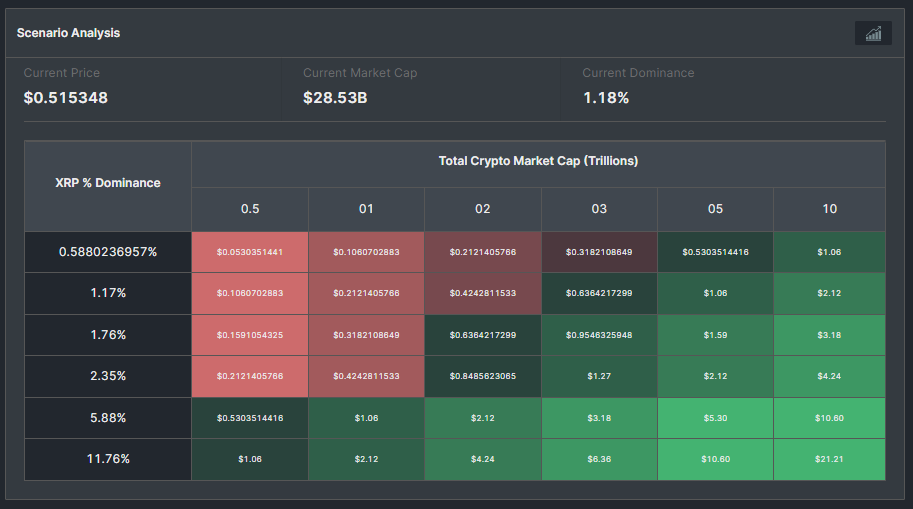Click the $1.59 price cell
913x509 pixels.
[715, 335]
